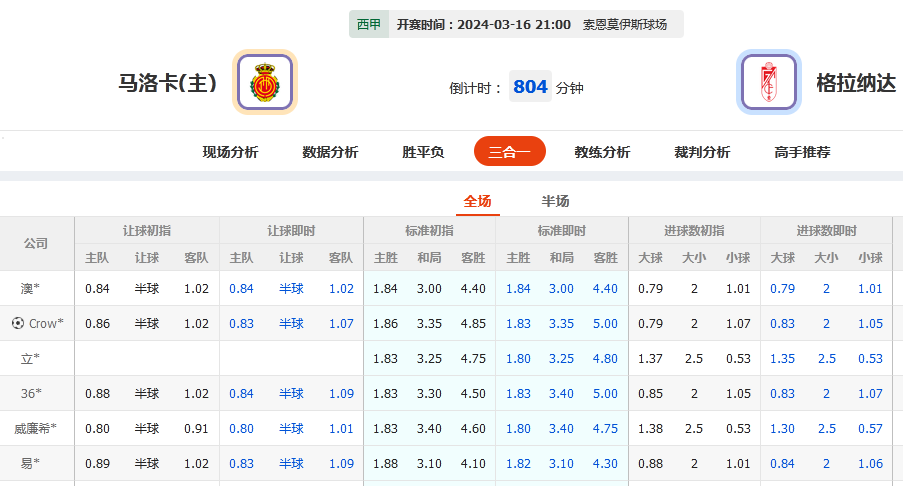View the 高手推荐 tab
The width and height of the screenshot is (903, 486).
coord(802,152)
